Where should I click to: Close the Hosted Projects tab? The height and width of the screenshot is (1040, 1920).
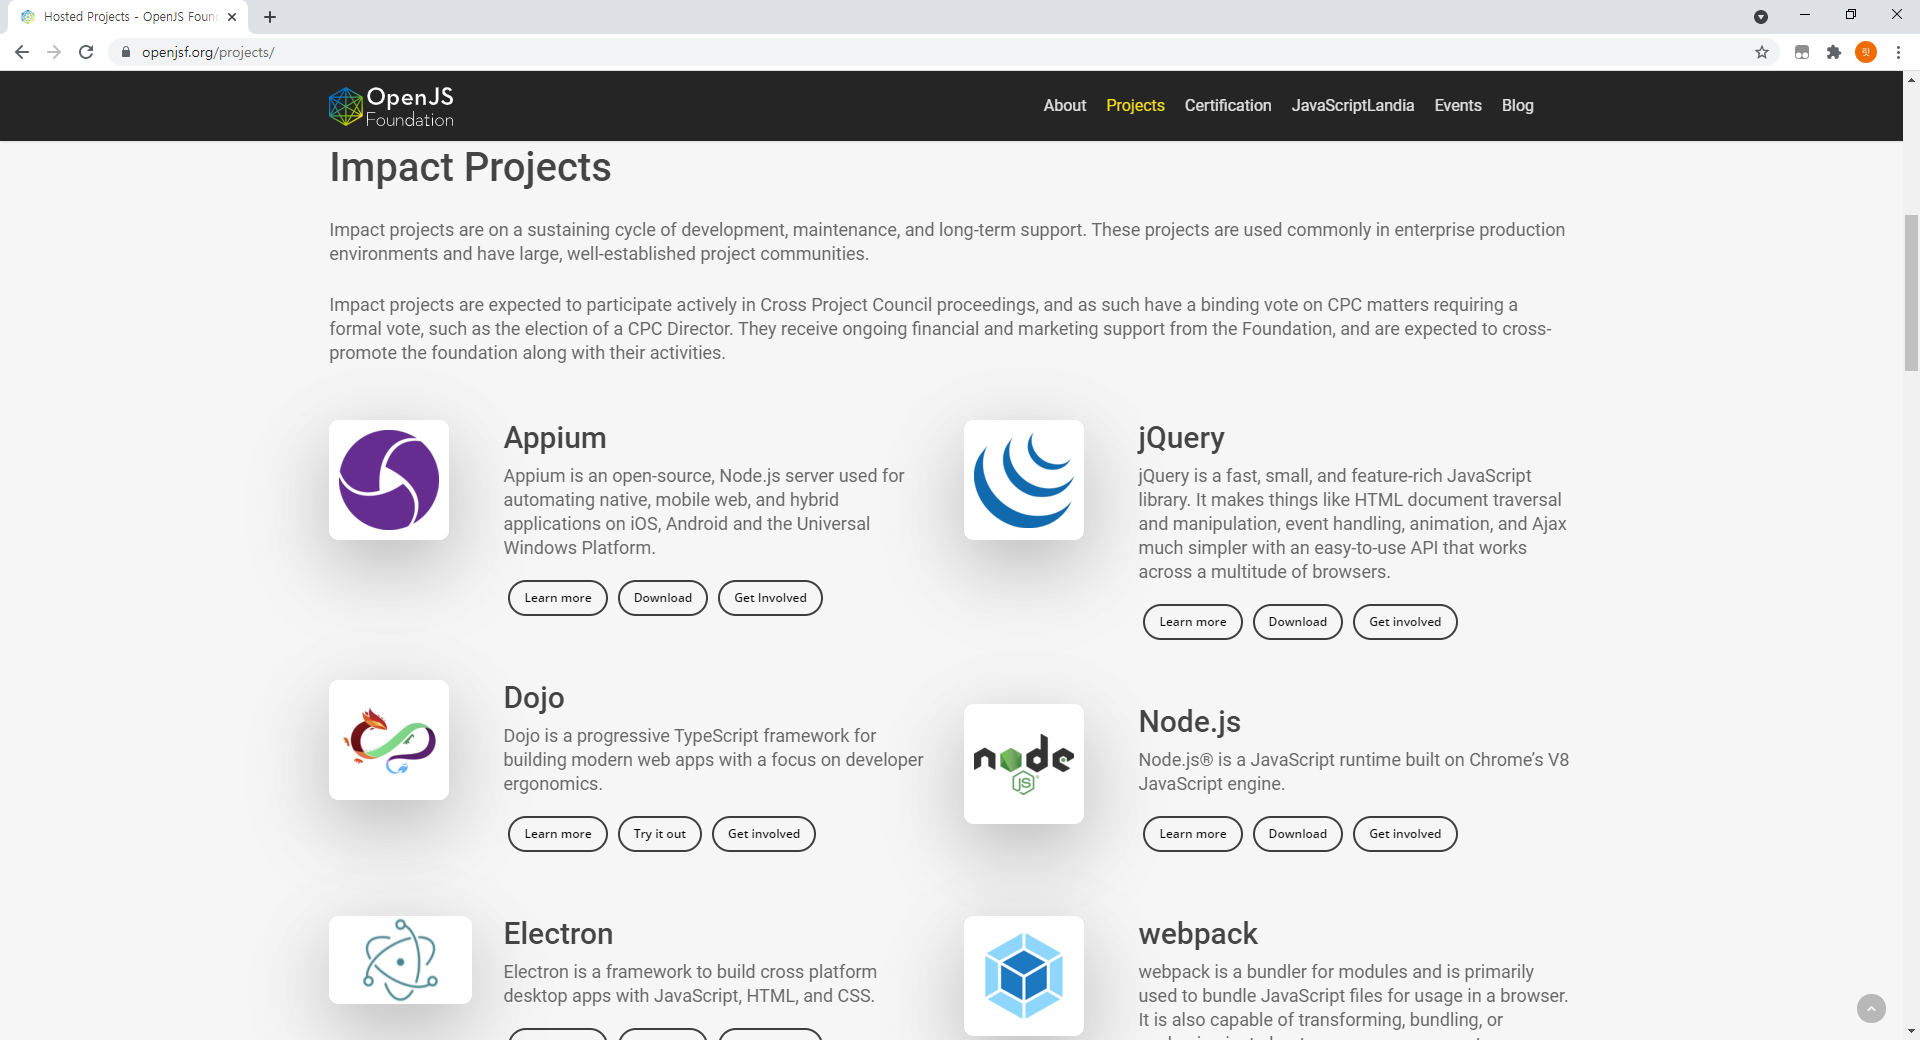click(x=232, y=17)
